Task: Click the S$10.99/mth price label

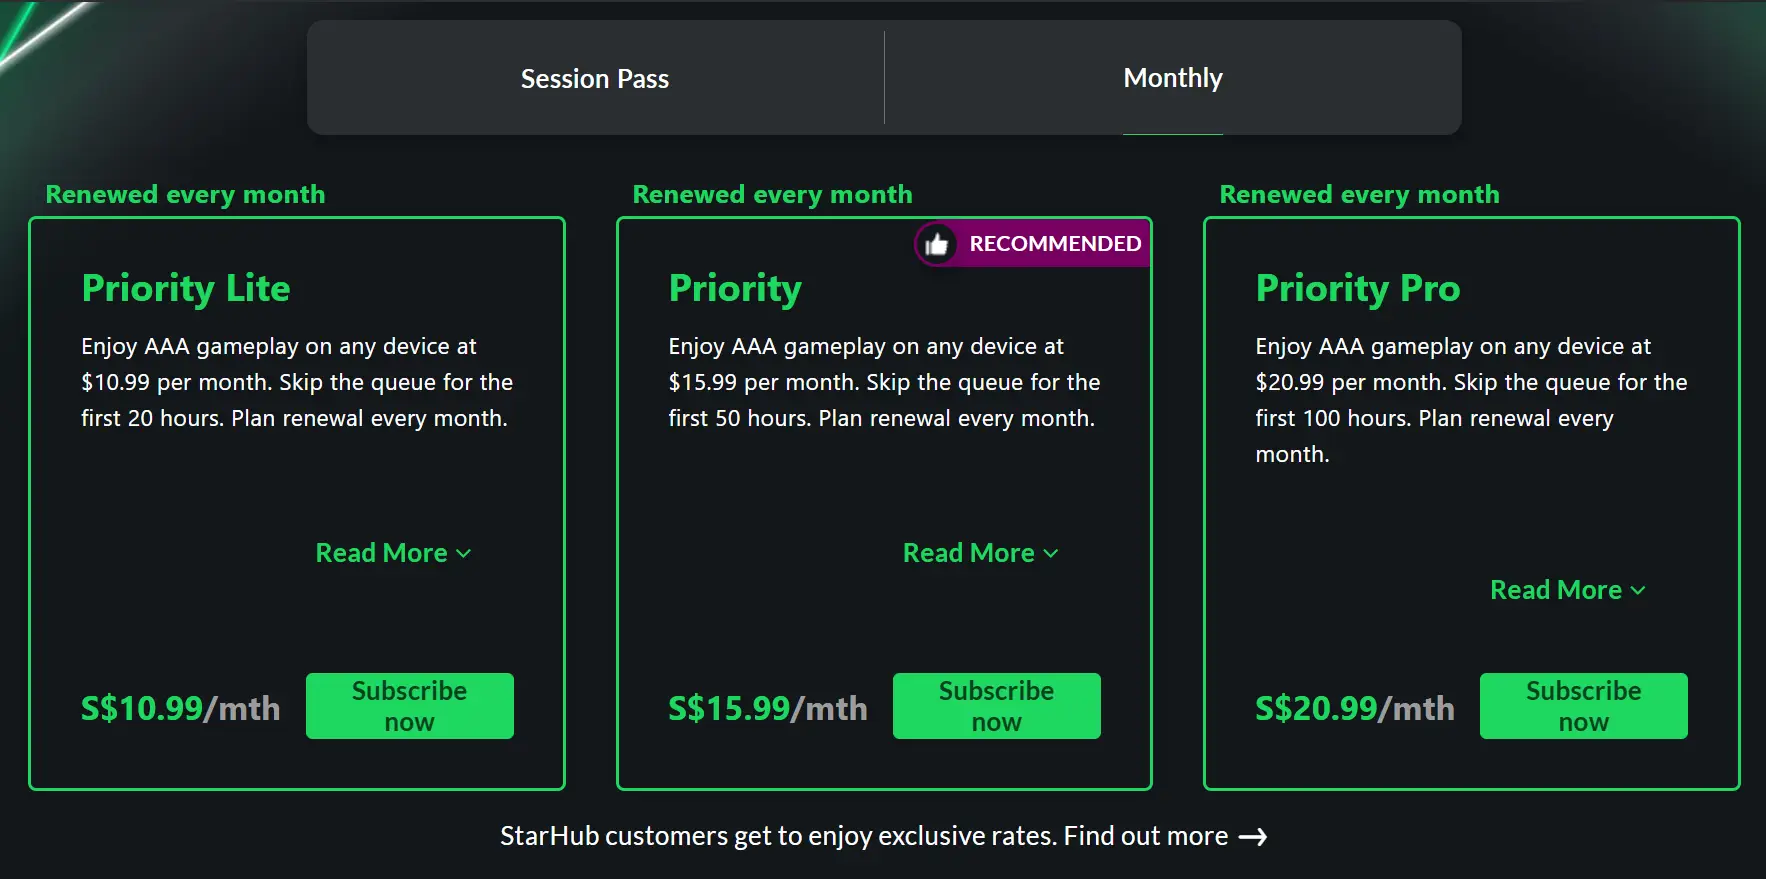Action: coord(180,708)
